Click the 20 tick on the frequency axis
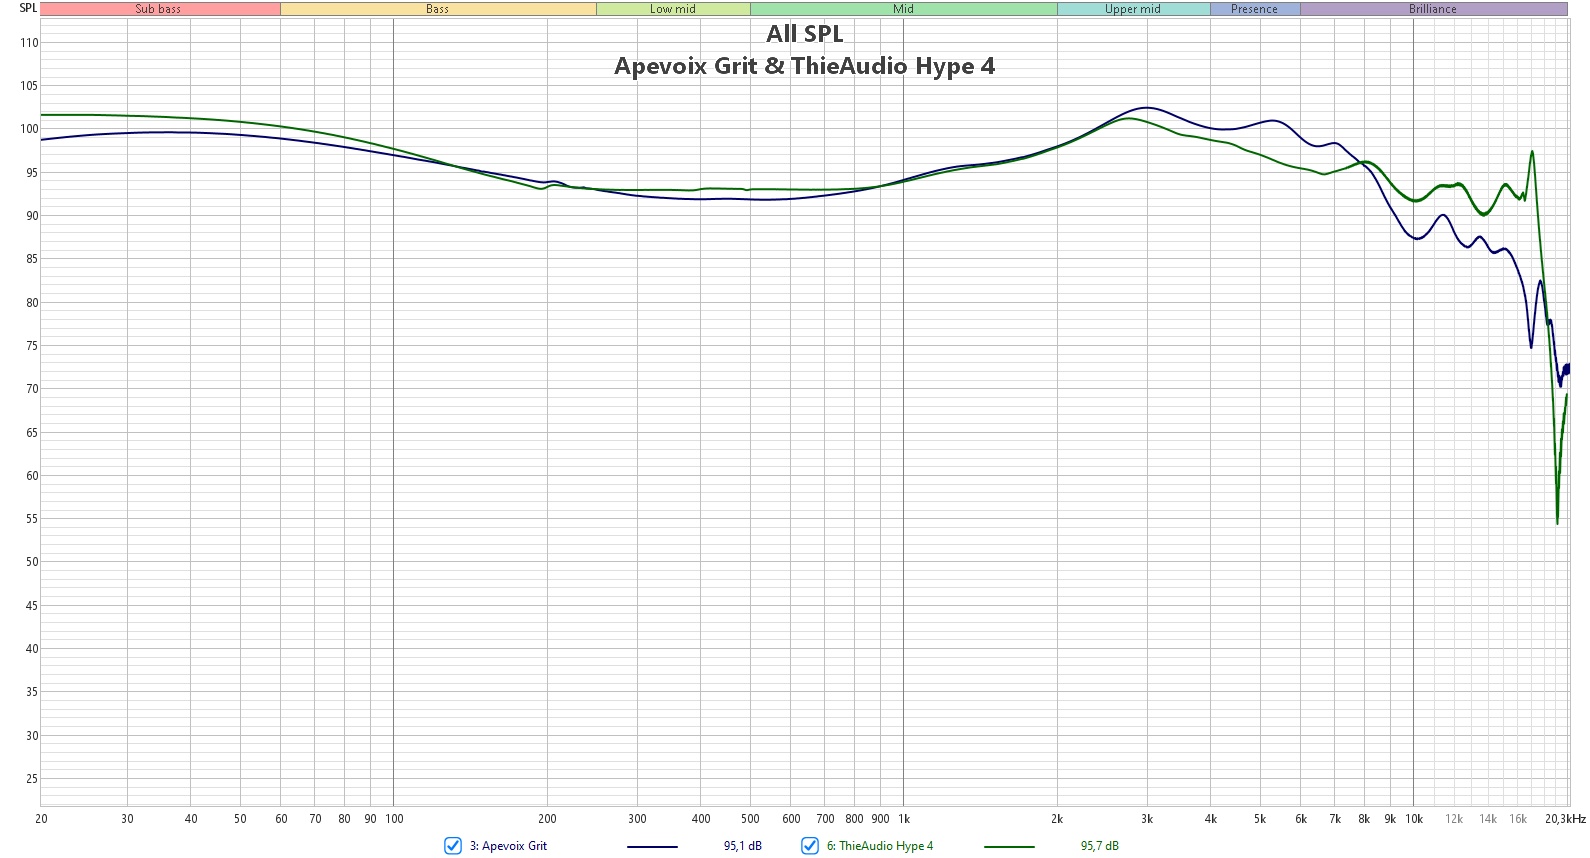The height and width of the screenshot is (858, 1590). (41, 819)
